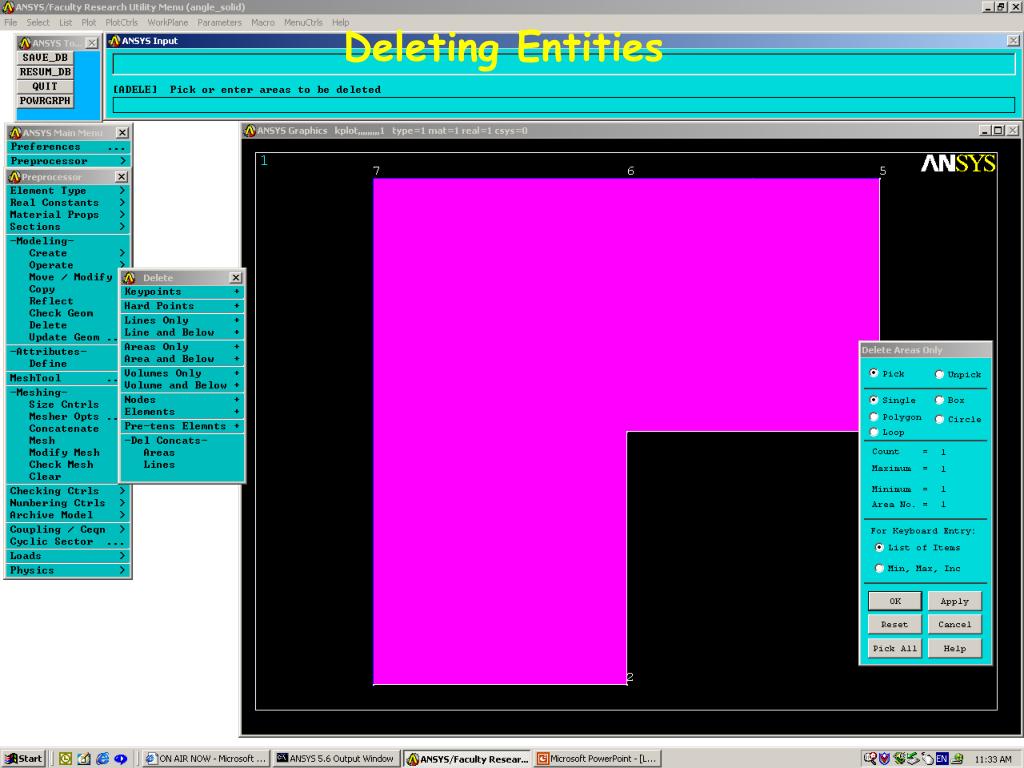Select the Single picking mode
The width and height of the screenshot is (1024, 768).
tap(874, 400)
